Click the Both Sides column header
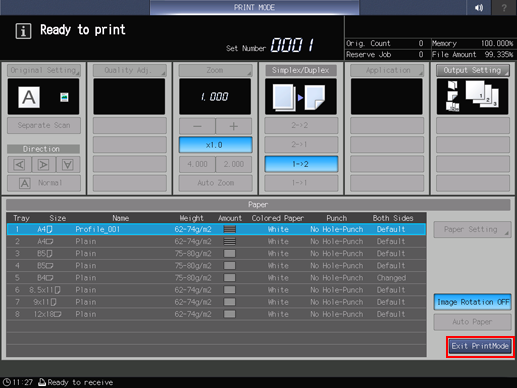The image size is (517, 388). [393, 218]
